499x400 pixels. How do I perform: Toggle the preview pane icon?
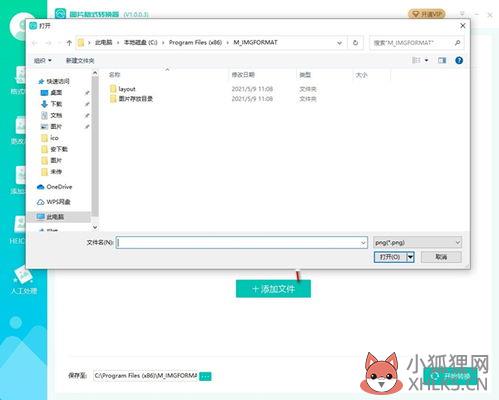point(442,60)
